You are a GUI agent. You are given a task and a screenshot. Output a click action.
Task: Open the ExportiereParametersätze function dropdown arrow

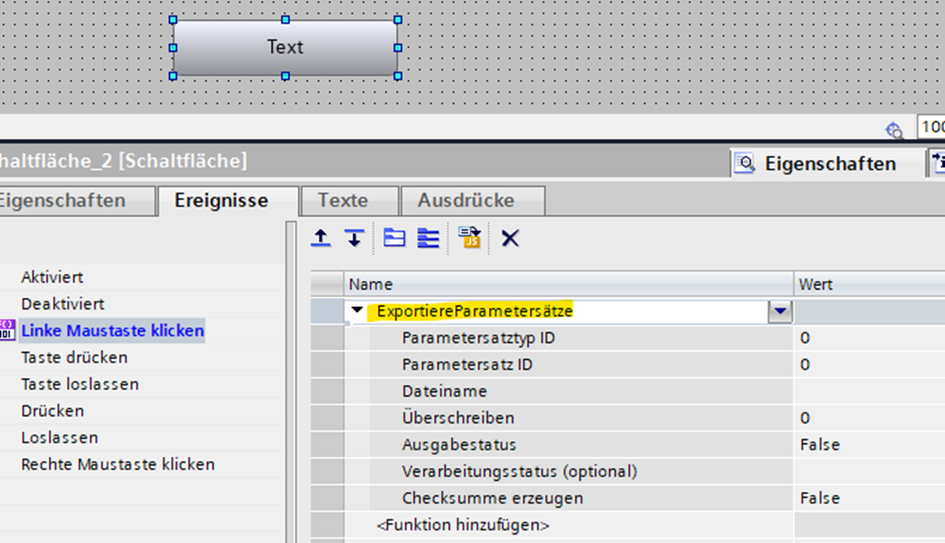click(x=780, y=311)
